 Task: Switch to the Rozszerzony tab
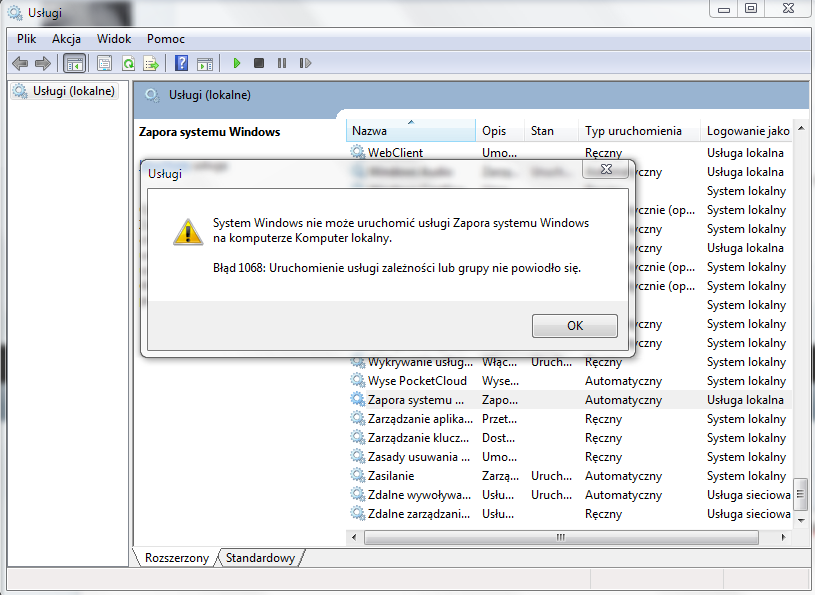[x=176, y=558]
